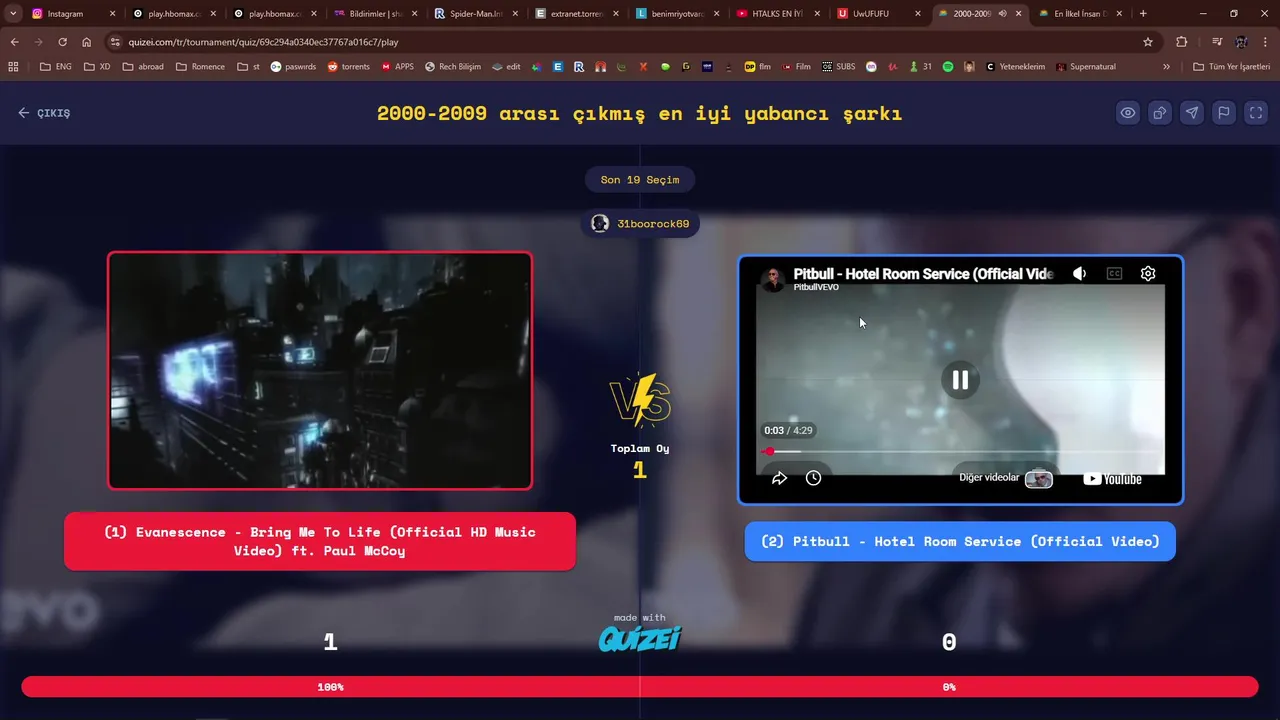Open the APPS bookmark
Screen dimensions: 1280x720
(x=398, y=67)
